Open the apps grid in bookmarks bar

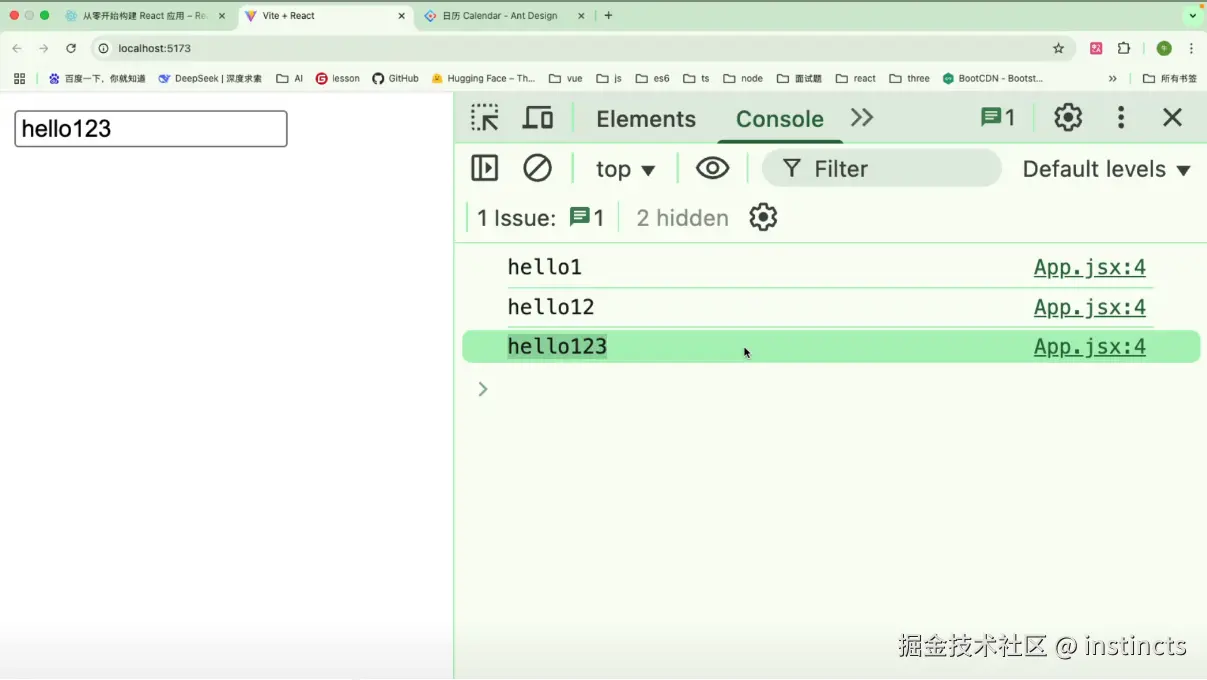19,78
